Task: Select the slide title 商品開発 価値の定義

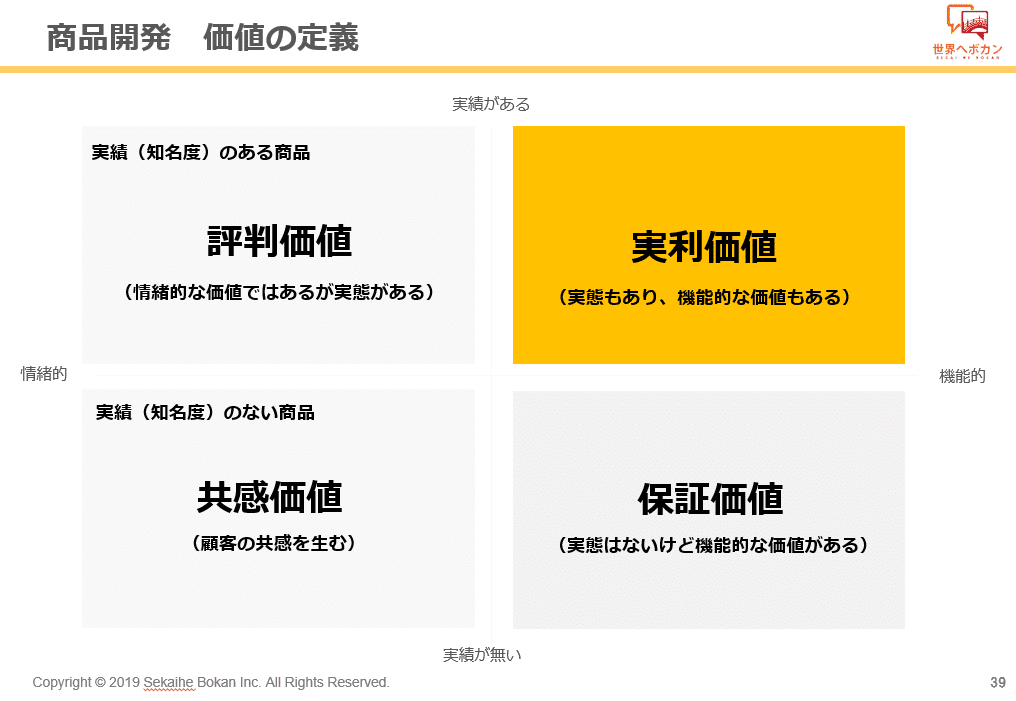Action: coord(203,38)
